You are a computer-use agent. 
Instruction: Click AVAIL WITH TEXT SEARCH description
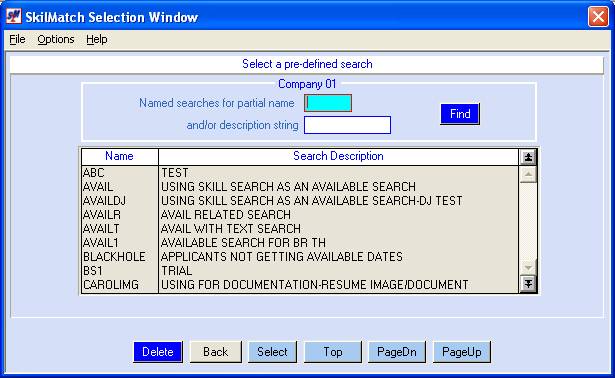(231, 229)
